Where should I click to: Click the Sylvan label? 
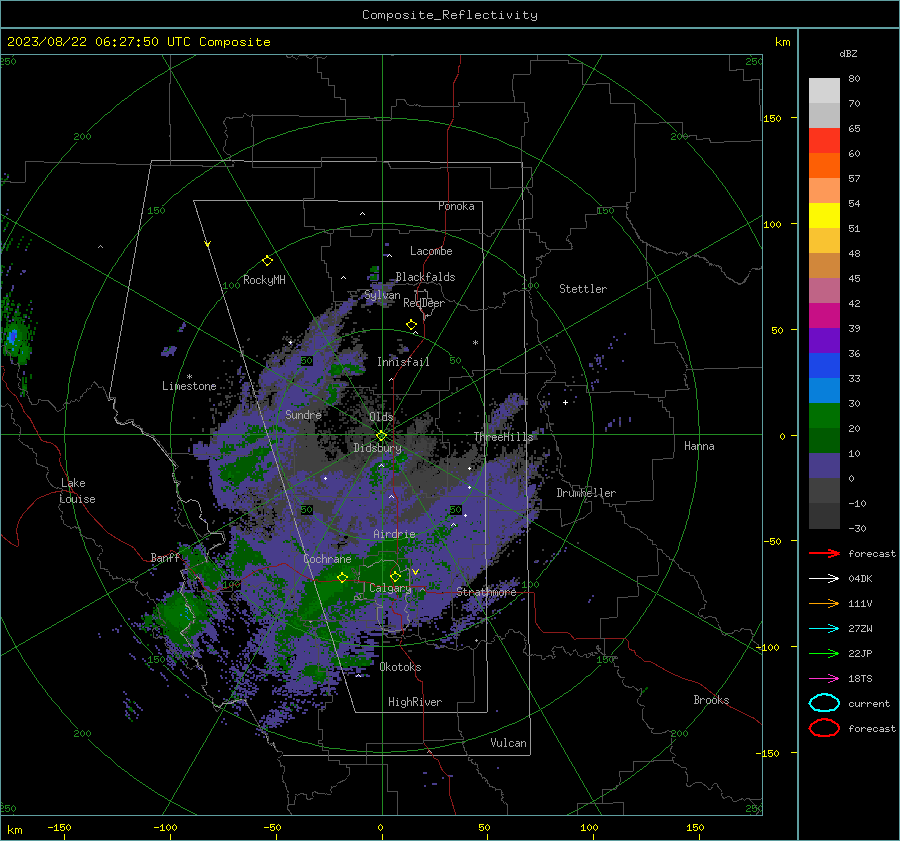click(x=382, y=295)
